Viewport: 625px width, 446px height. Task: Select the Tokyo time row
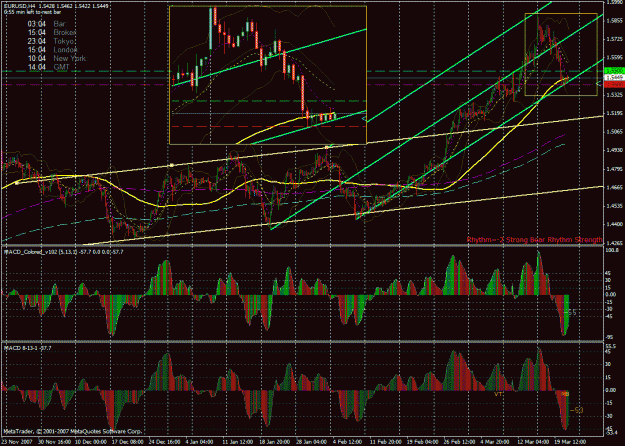click(51, 41)
